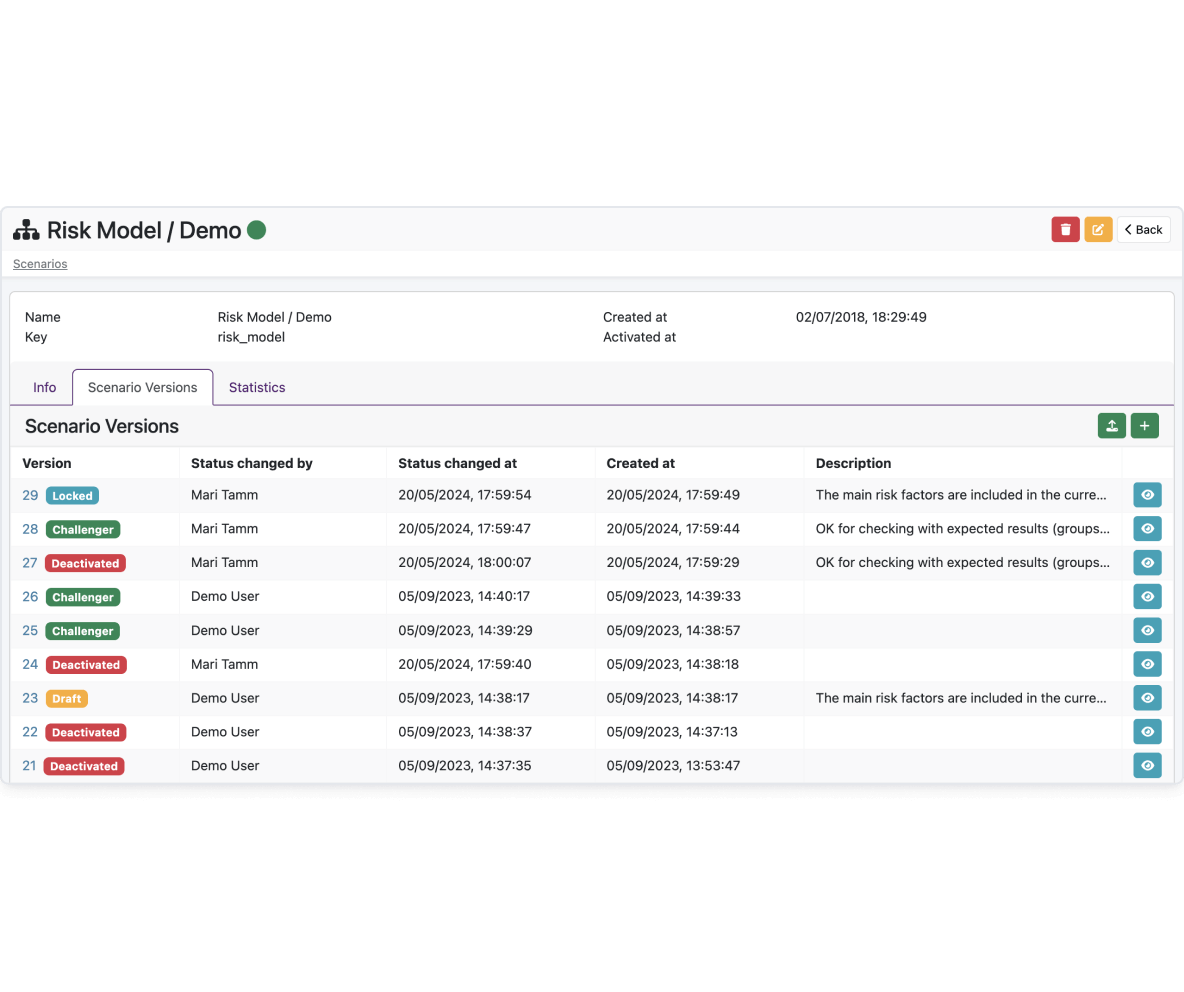Open version 24 link
This screenshot has width=1184, height=992.
pos(30,664)
